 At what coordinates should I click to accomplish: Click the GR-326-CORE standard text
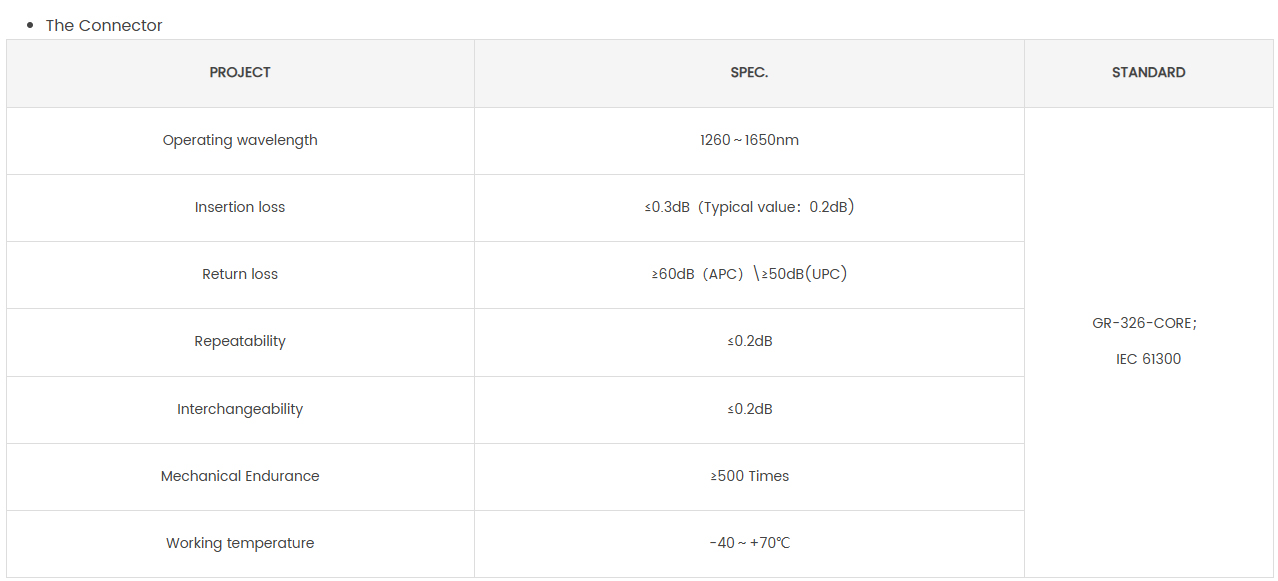tap(1145, 323)
